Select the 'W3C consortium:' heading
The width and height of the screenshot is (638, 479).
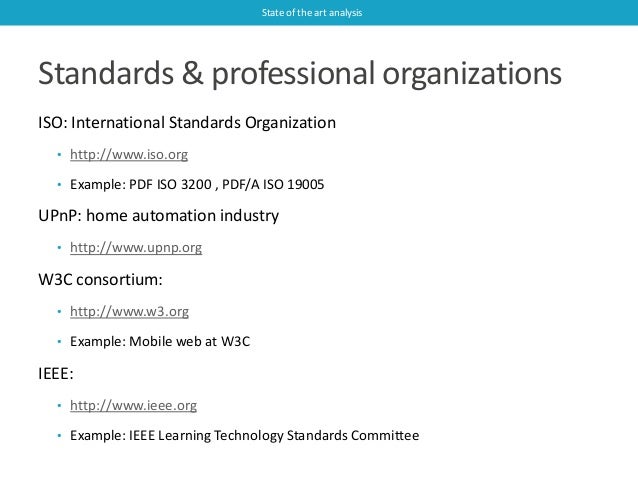(100, 280)
